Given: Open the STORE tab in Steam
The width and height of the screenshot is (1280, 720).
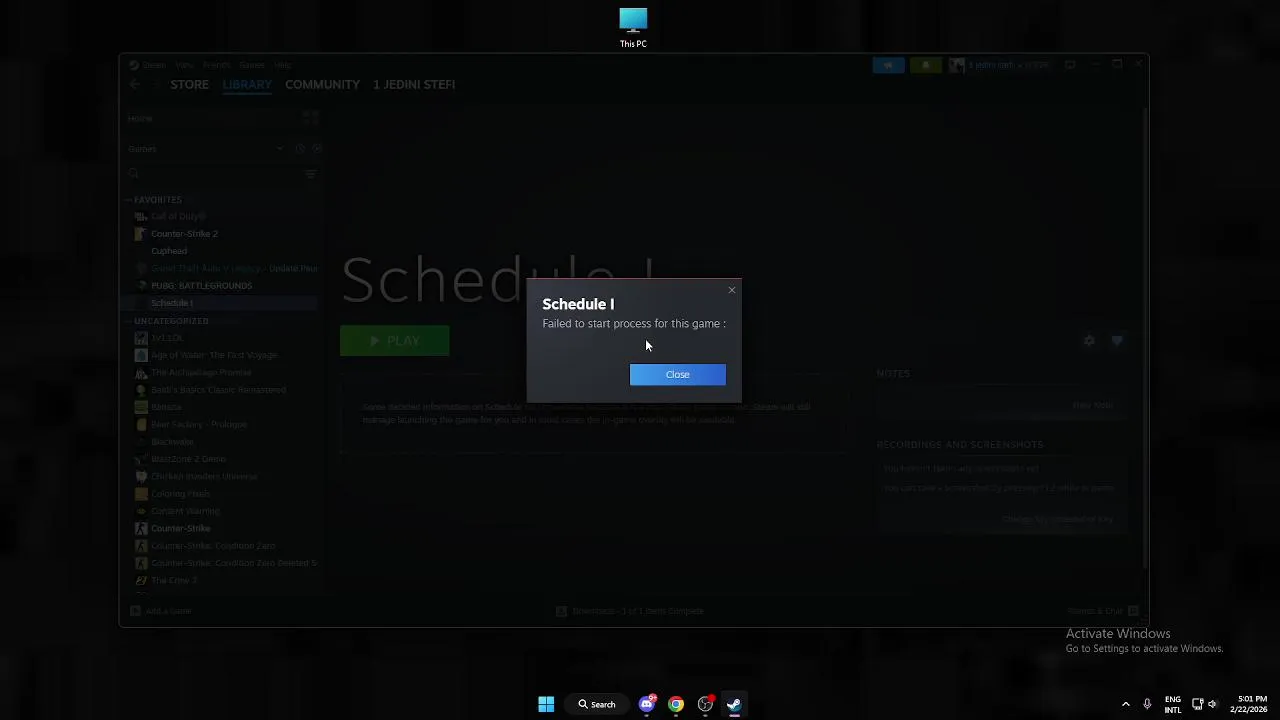Looking at the screenshot, I should [x=189, y=84].
